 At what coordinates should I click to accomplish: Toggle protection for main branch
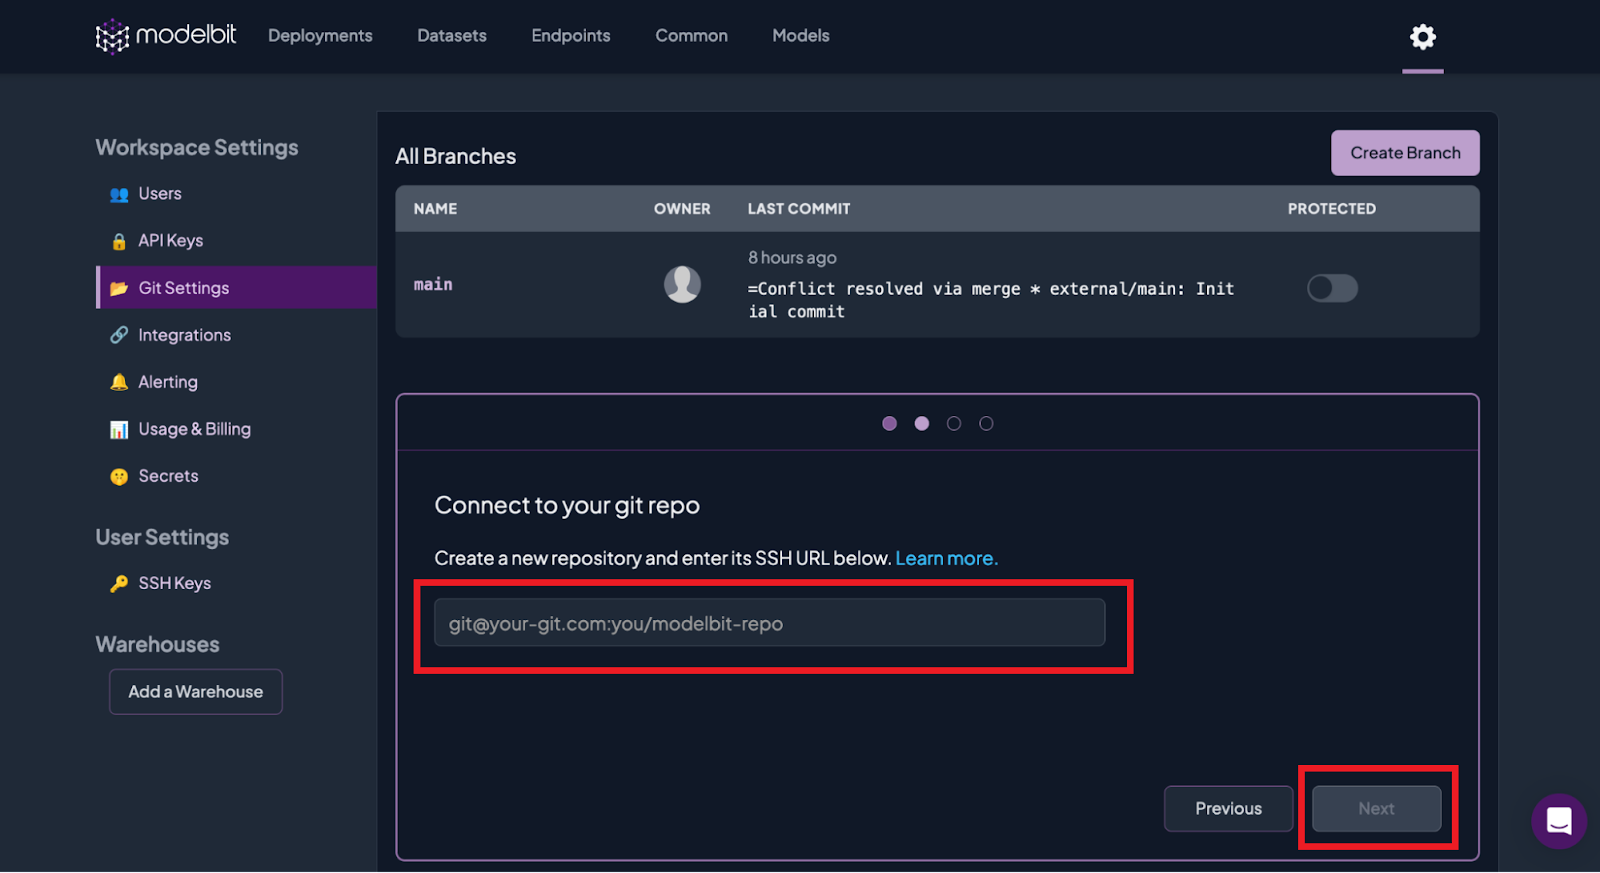[x=1332, y=288]
